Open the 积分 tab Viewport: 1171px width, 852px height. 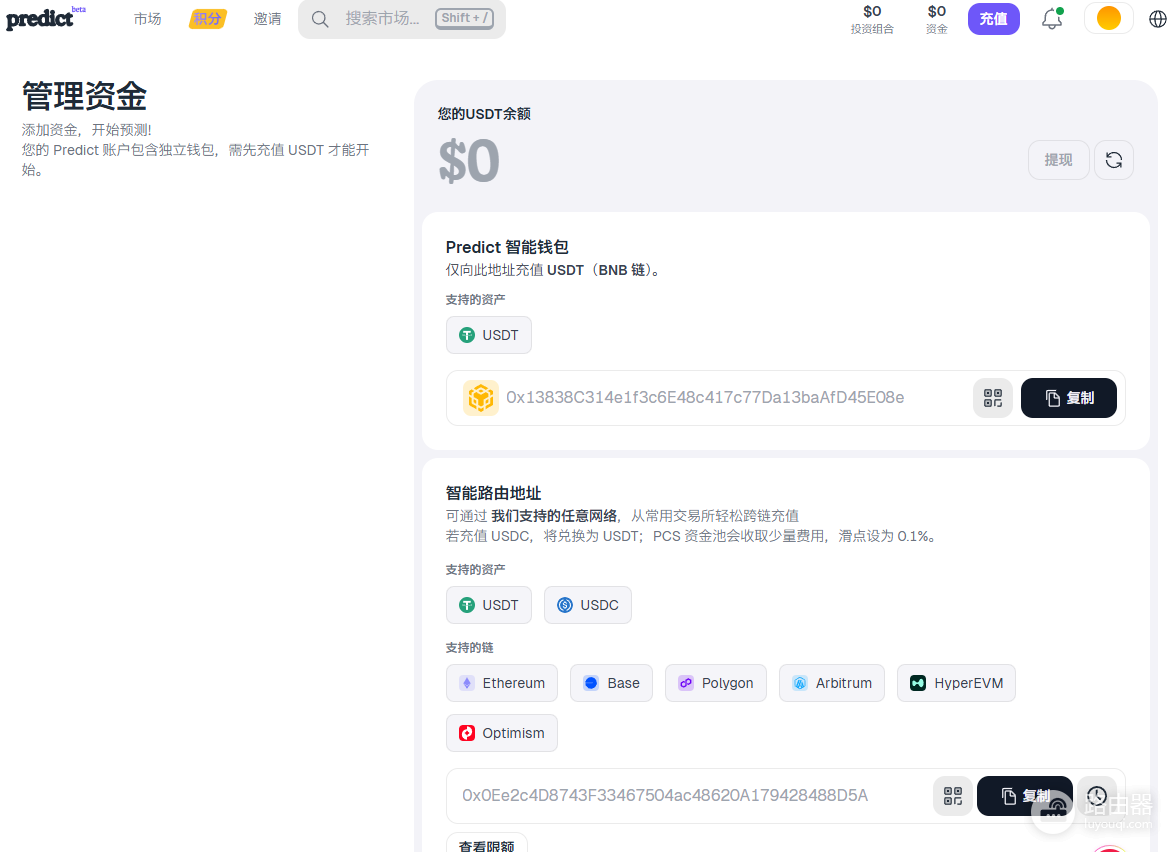[208, 19]
